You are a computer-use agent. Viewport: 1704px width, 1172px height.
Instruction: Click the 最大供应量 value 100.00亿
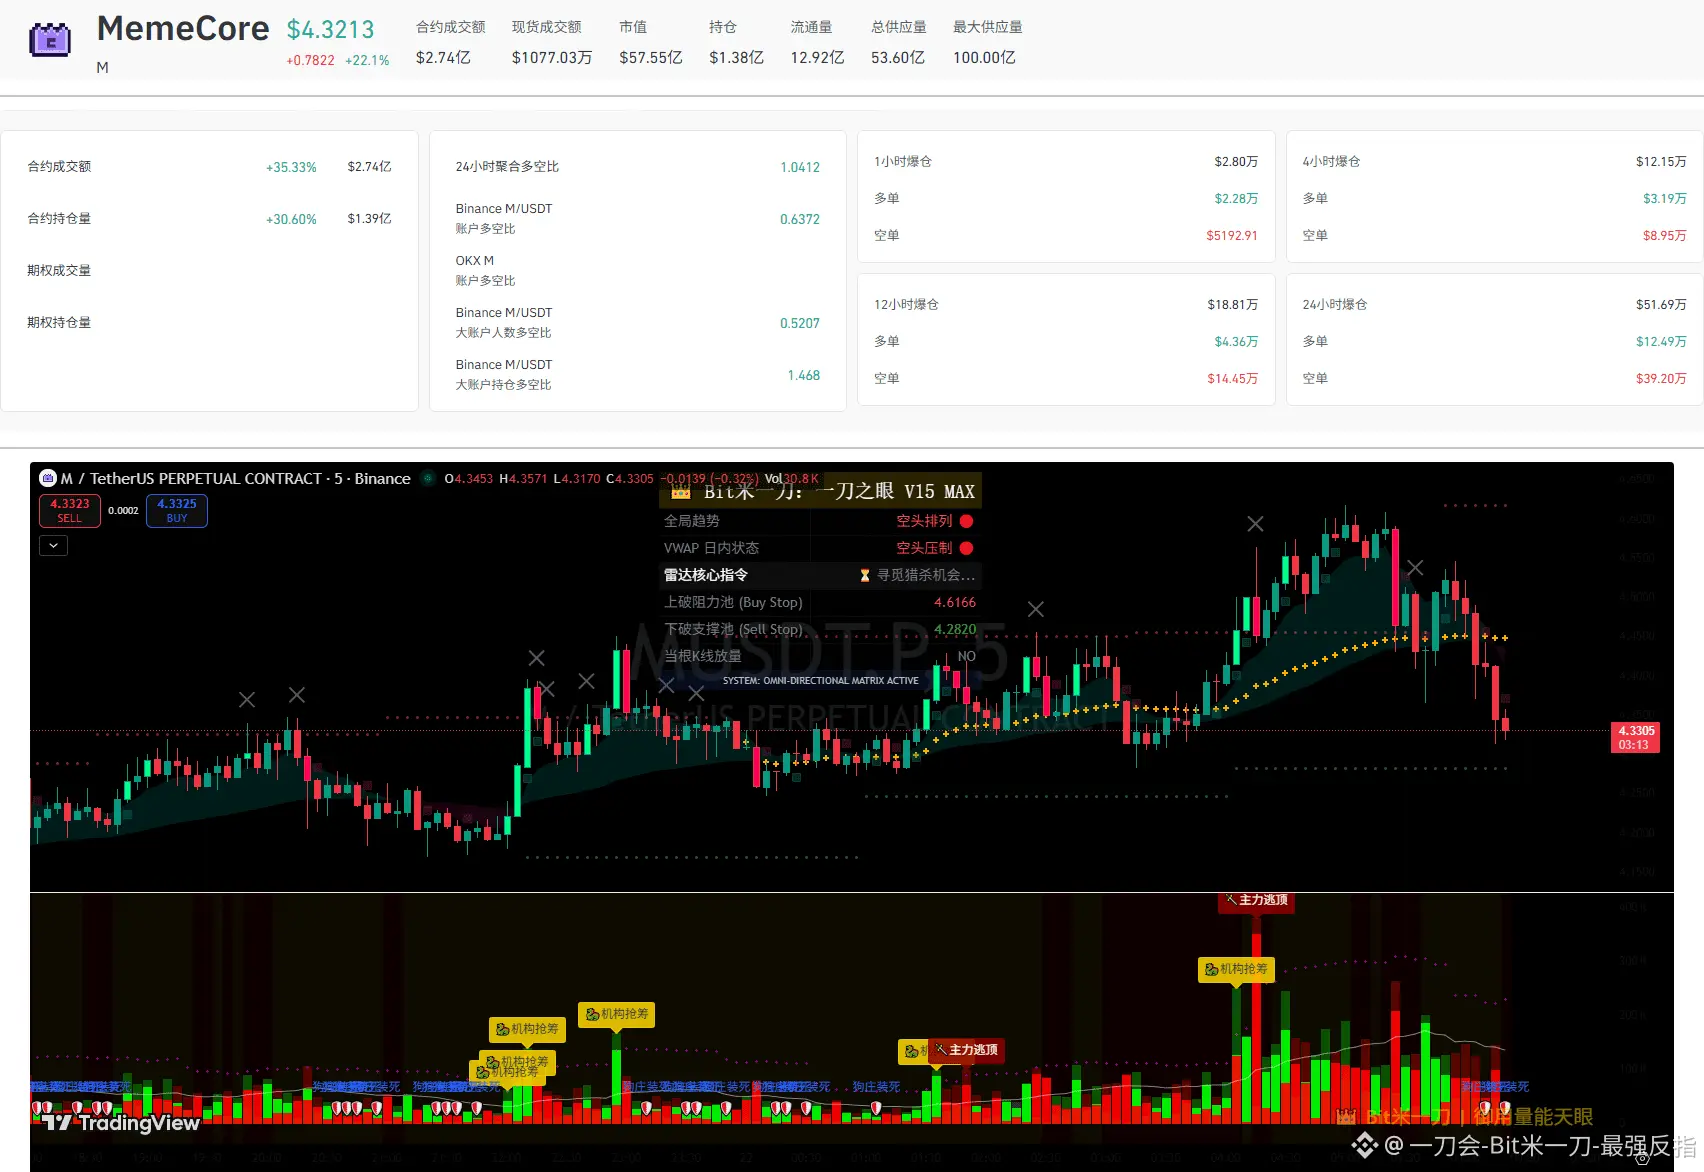(x=984, y=58)
